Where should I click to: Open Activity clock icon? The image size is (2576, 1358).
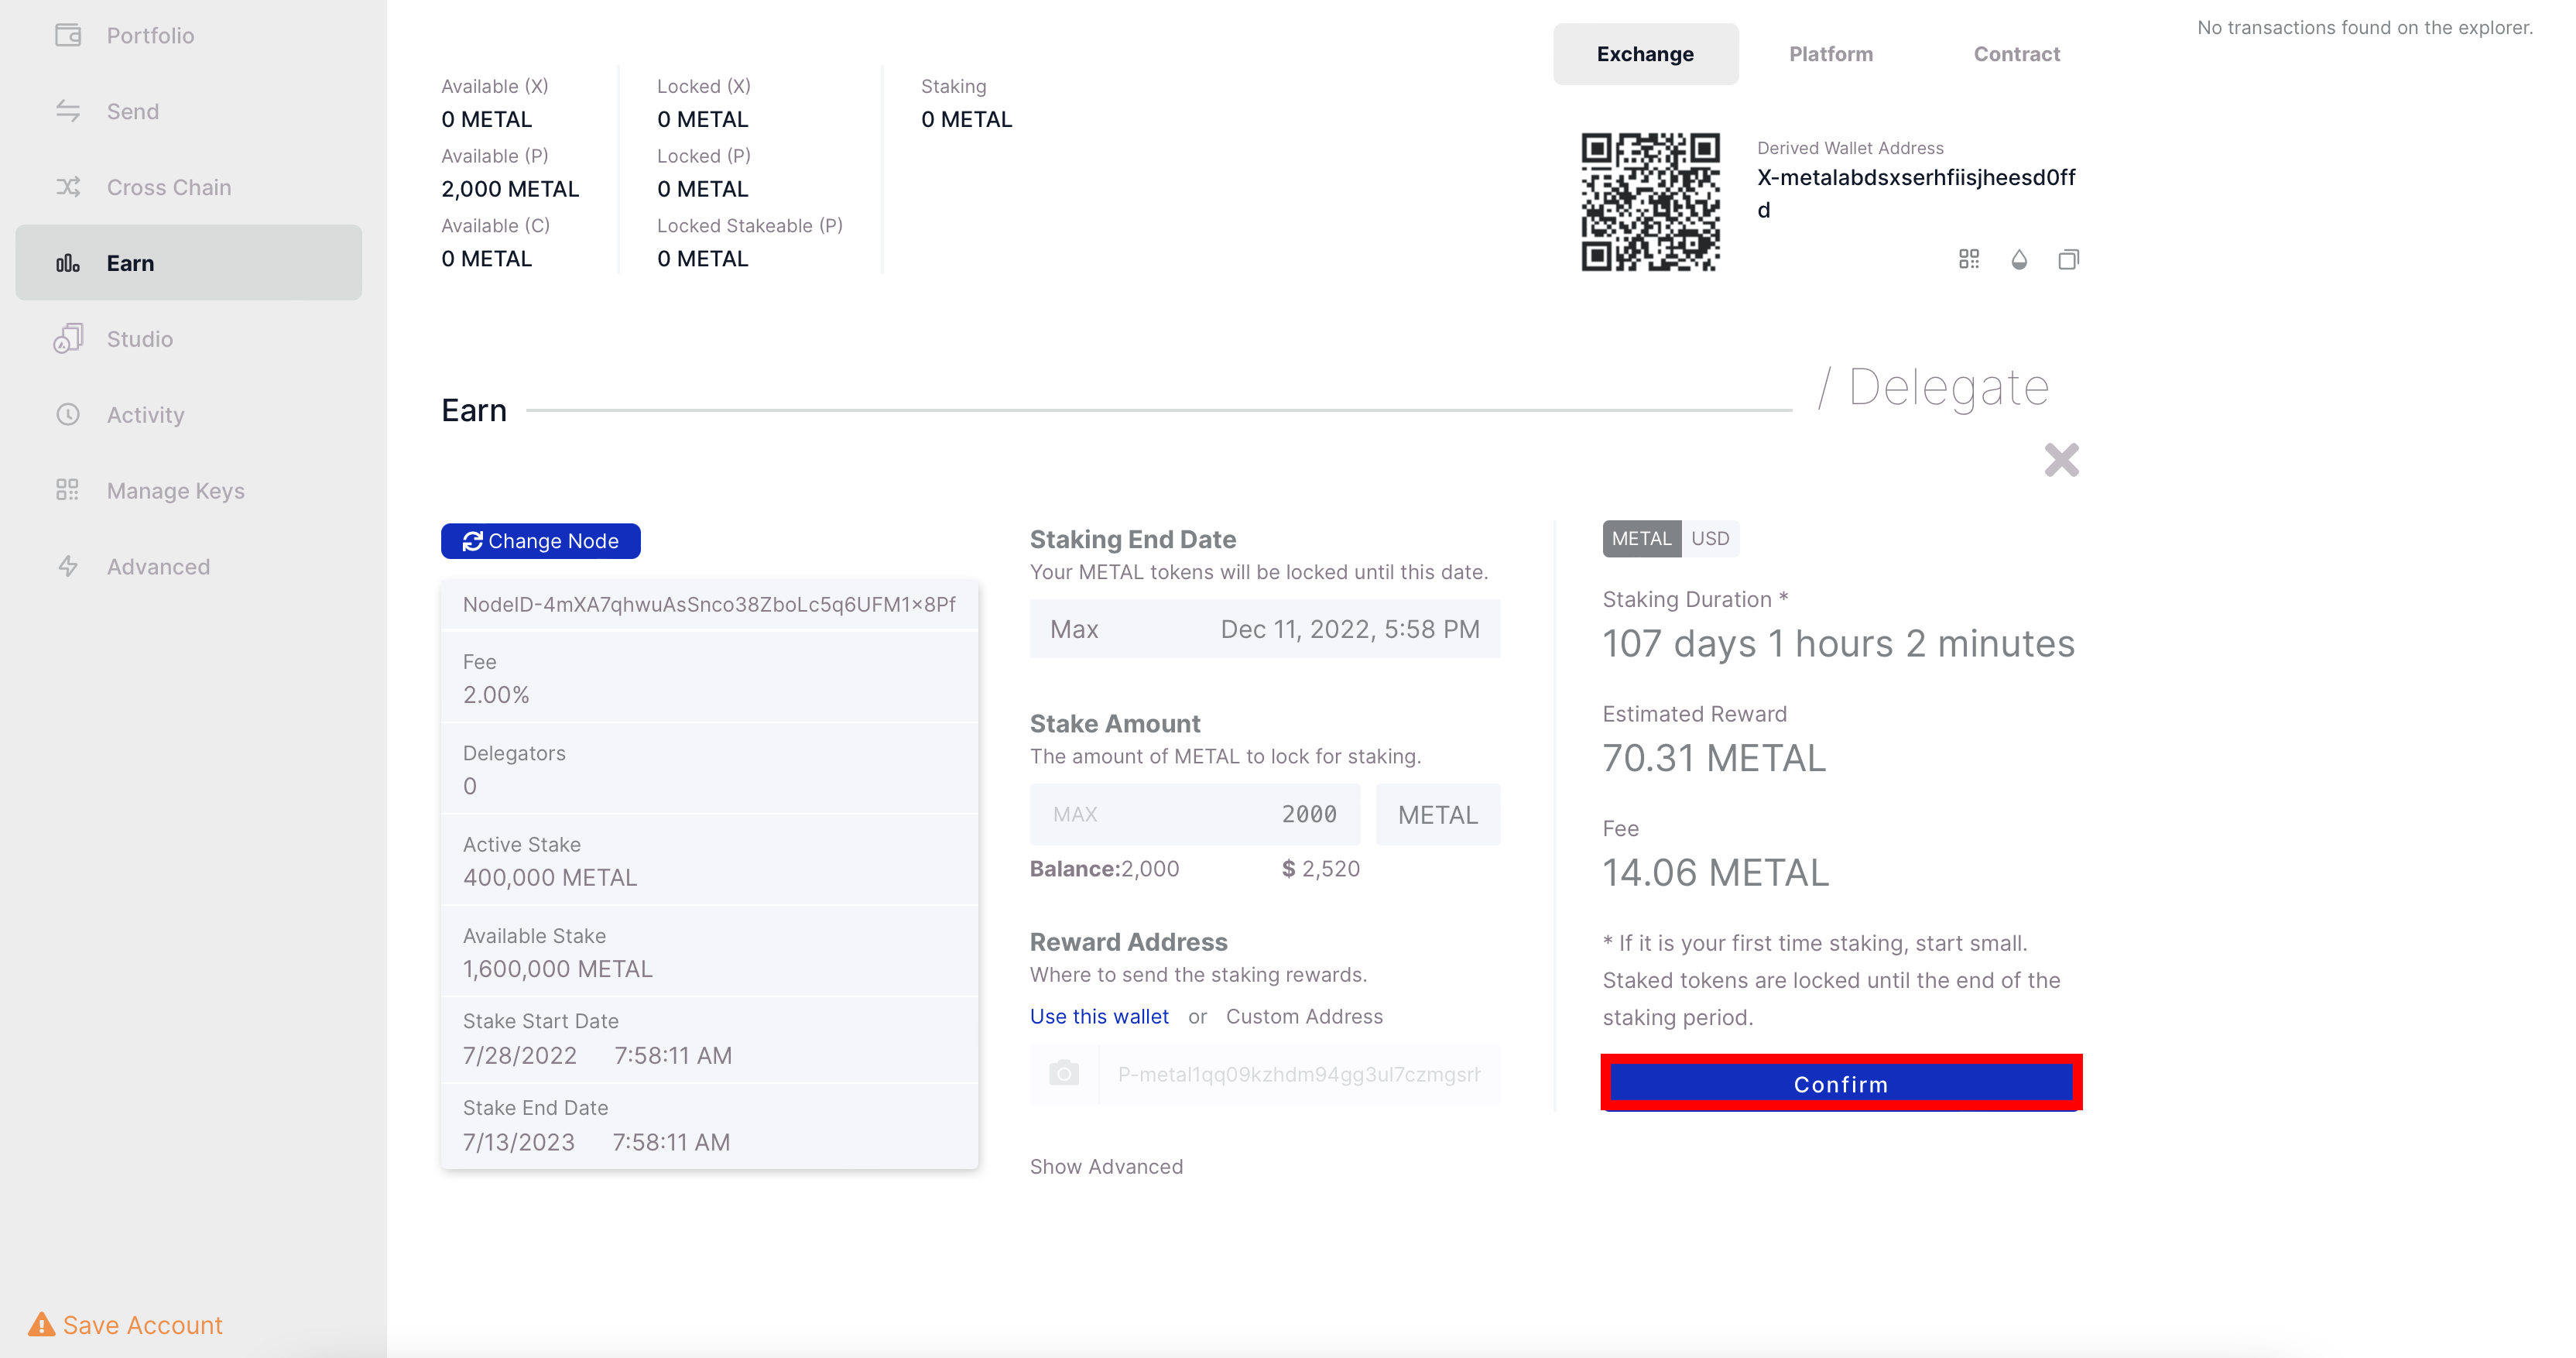coord(68,415)
